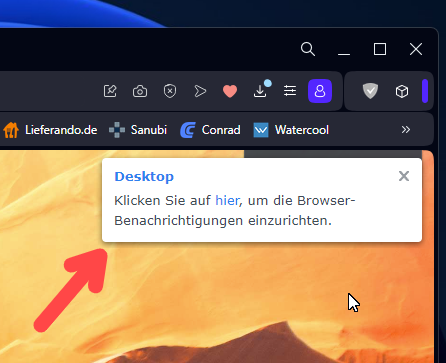
Task: Minimize the browser window
Action: 344,50
